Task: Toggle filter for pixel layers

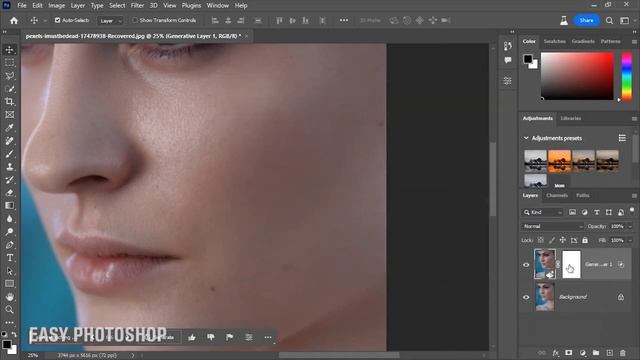Action: (572, 212)
